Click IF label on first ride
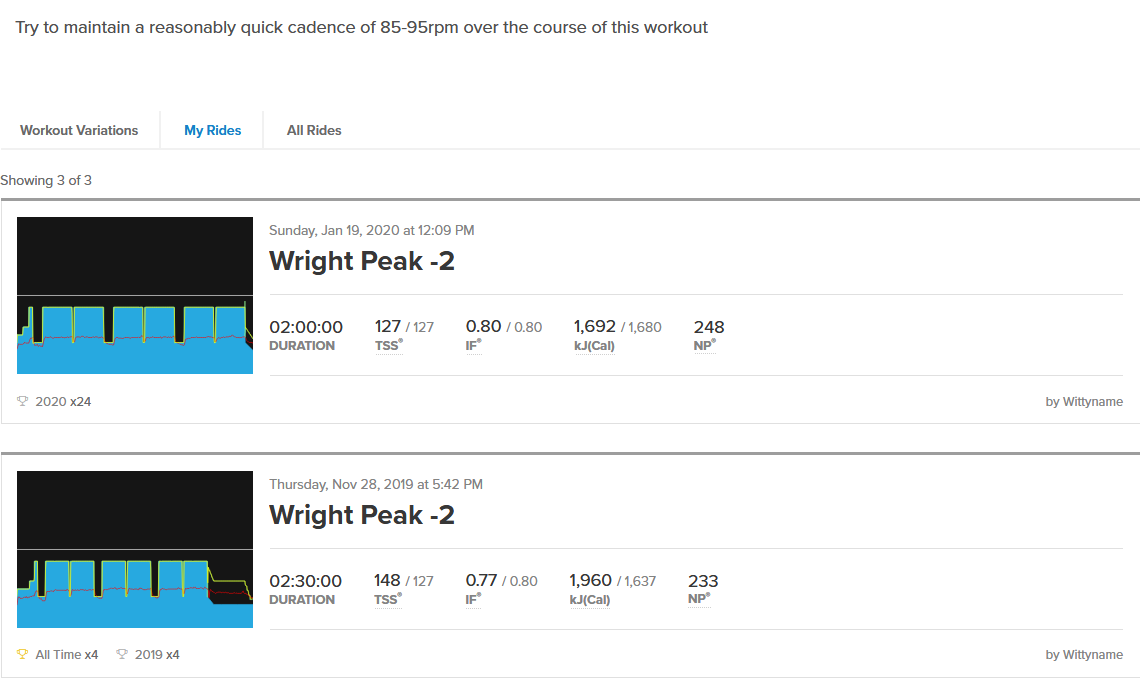Screen dimensions: 1140x695 pyautogui.click(x=472, y=346)
